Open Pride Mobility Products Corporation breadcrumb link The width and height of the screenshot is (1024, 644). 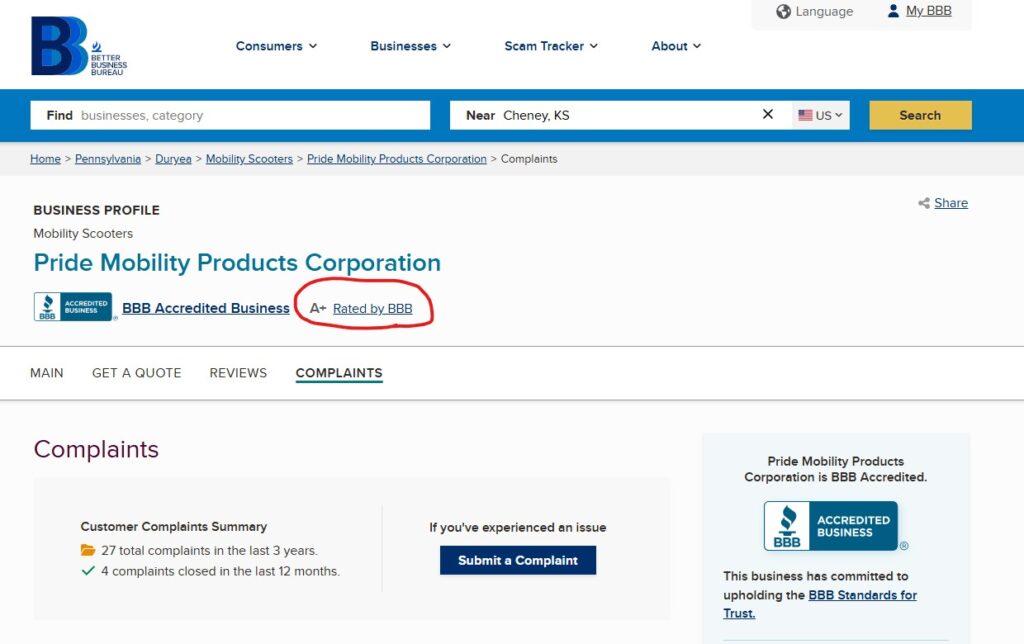[x=396, y=159]
